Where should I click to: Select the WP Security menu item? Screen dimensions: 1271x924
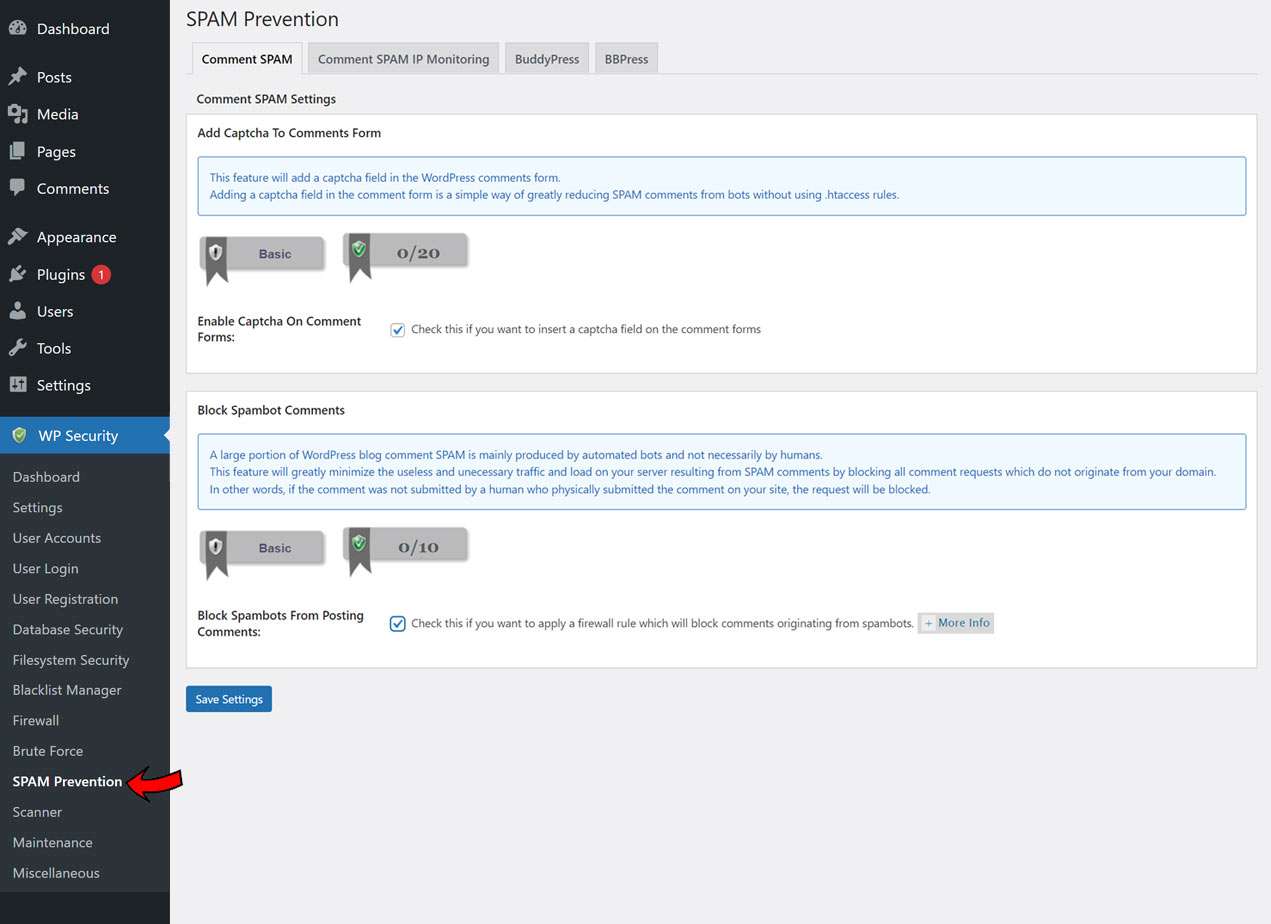pyautogui.click(x=85, y=435)
